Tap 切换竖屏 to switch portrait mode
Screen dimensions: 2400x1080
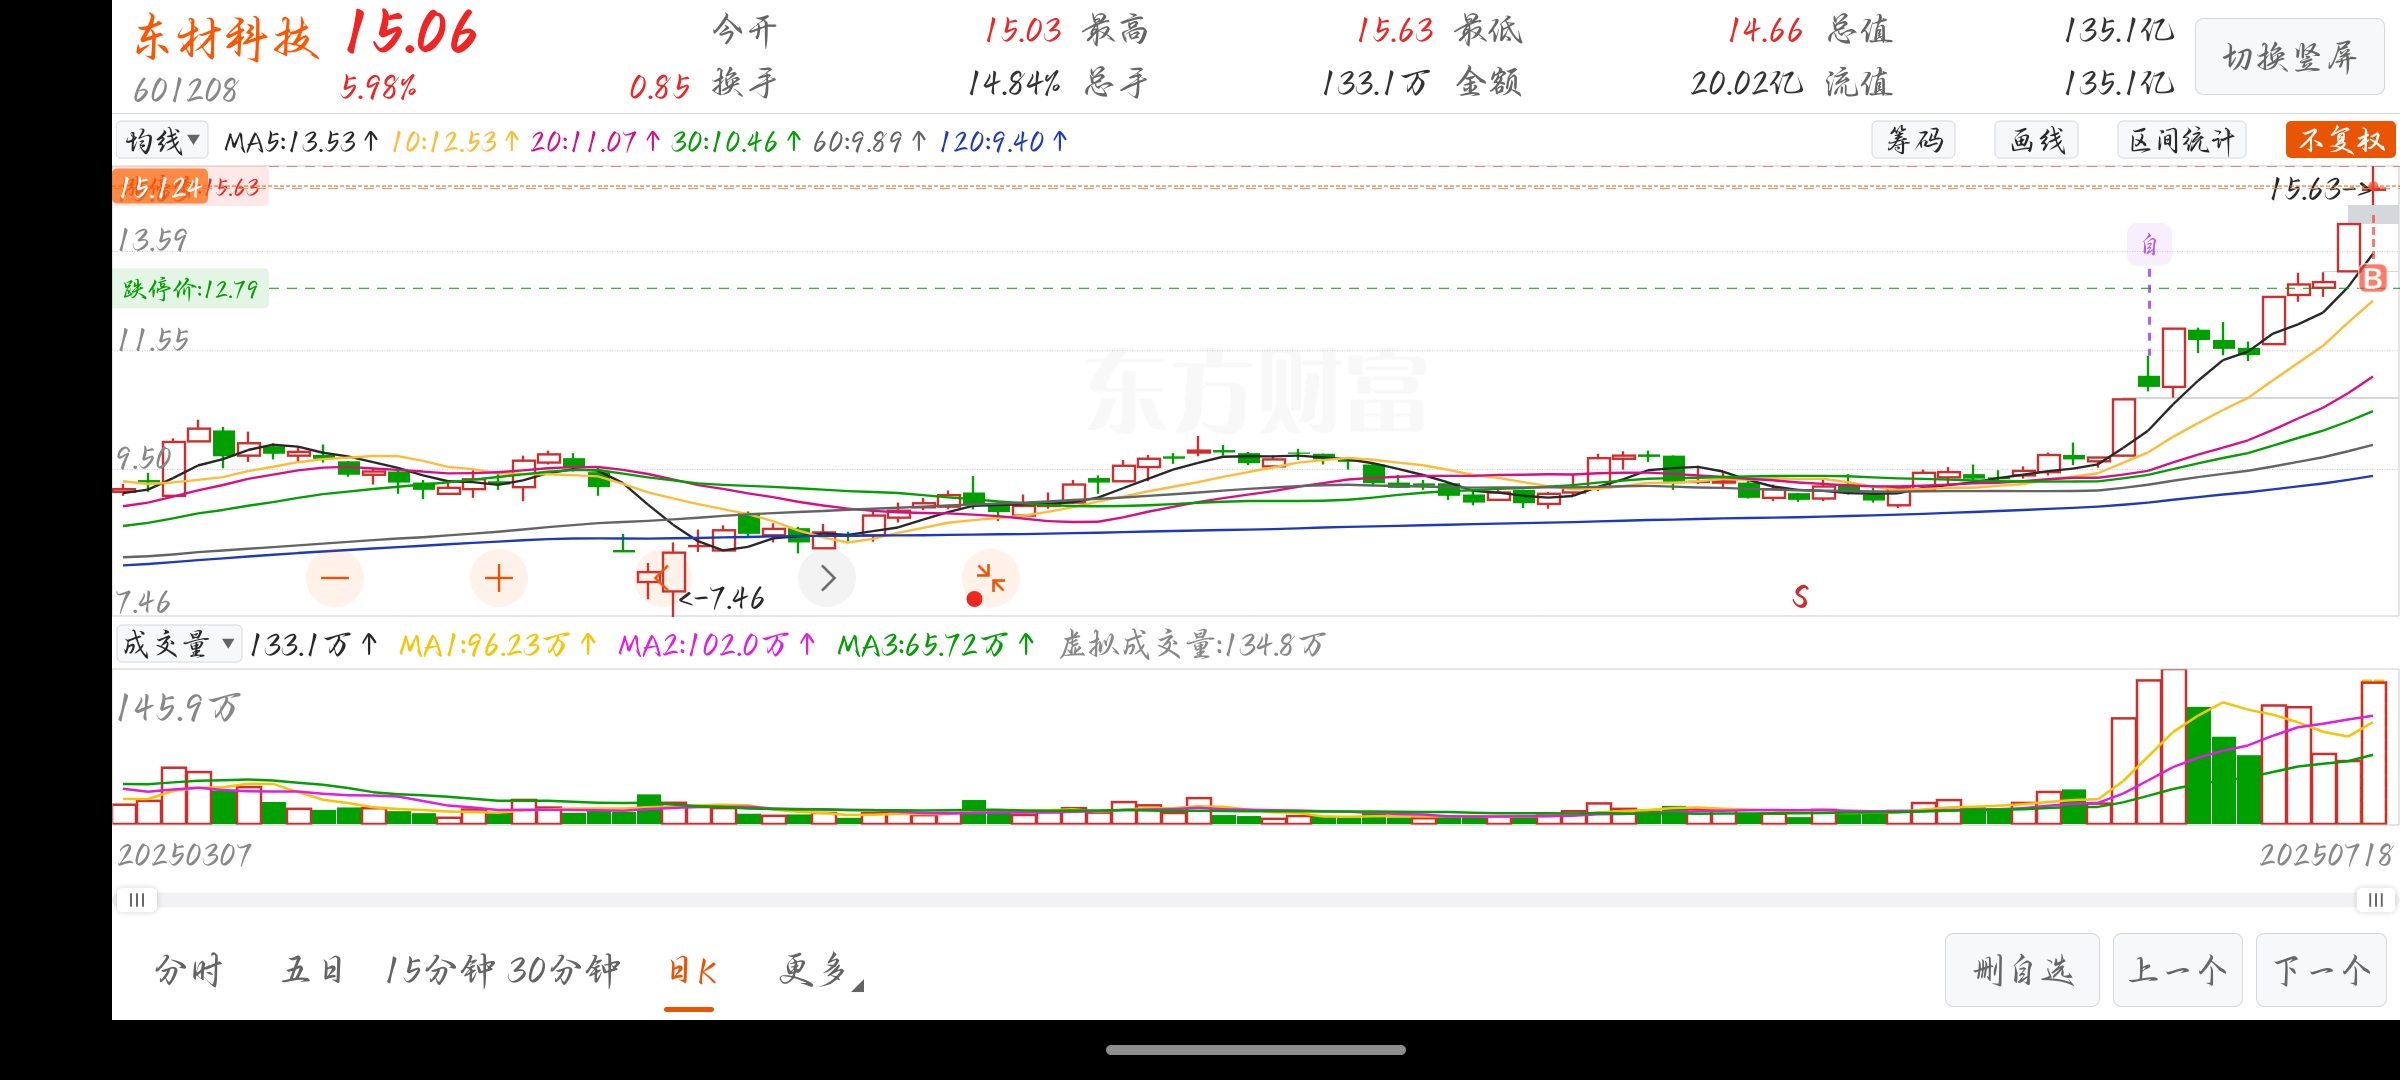[x=2290, y=57]
